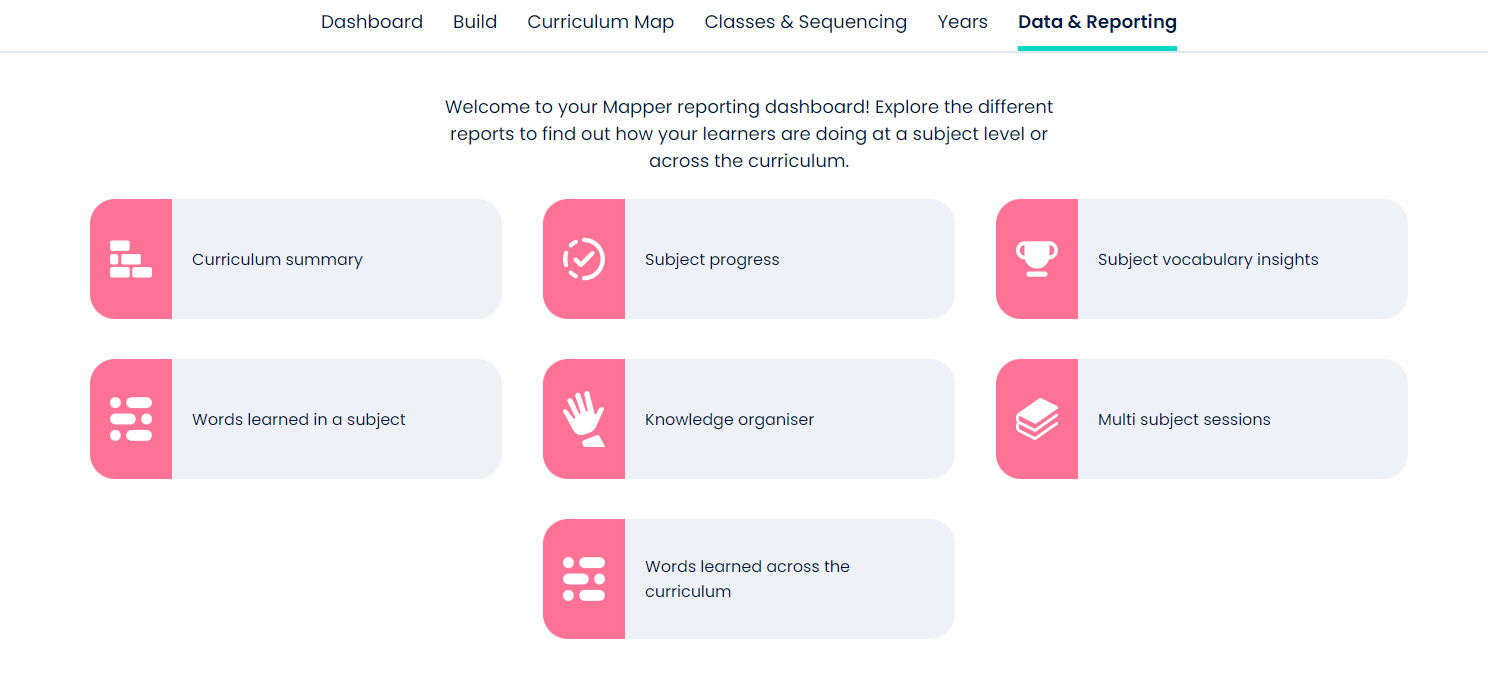Screen dimensions: 1488x700
Task: Open the Multi subject sessions report
Action: pyautogui.click(x=1184, y=420)
